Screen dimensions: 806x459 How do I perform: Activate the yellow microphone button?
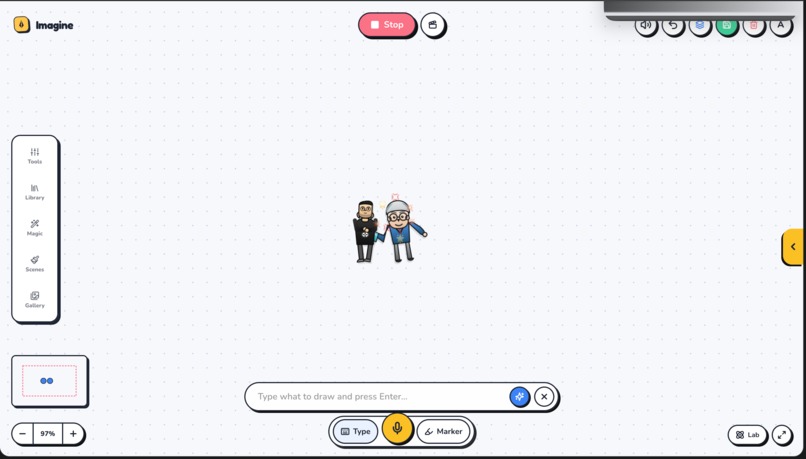pos(397,428)
